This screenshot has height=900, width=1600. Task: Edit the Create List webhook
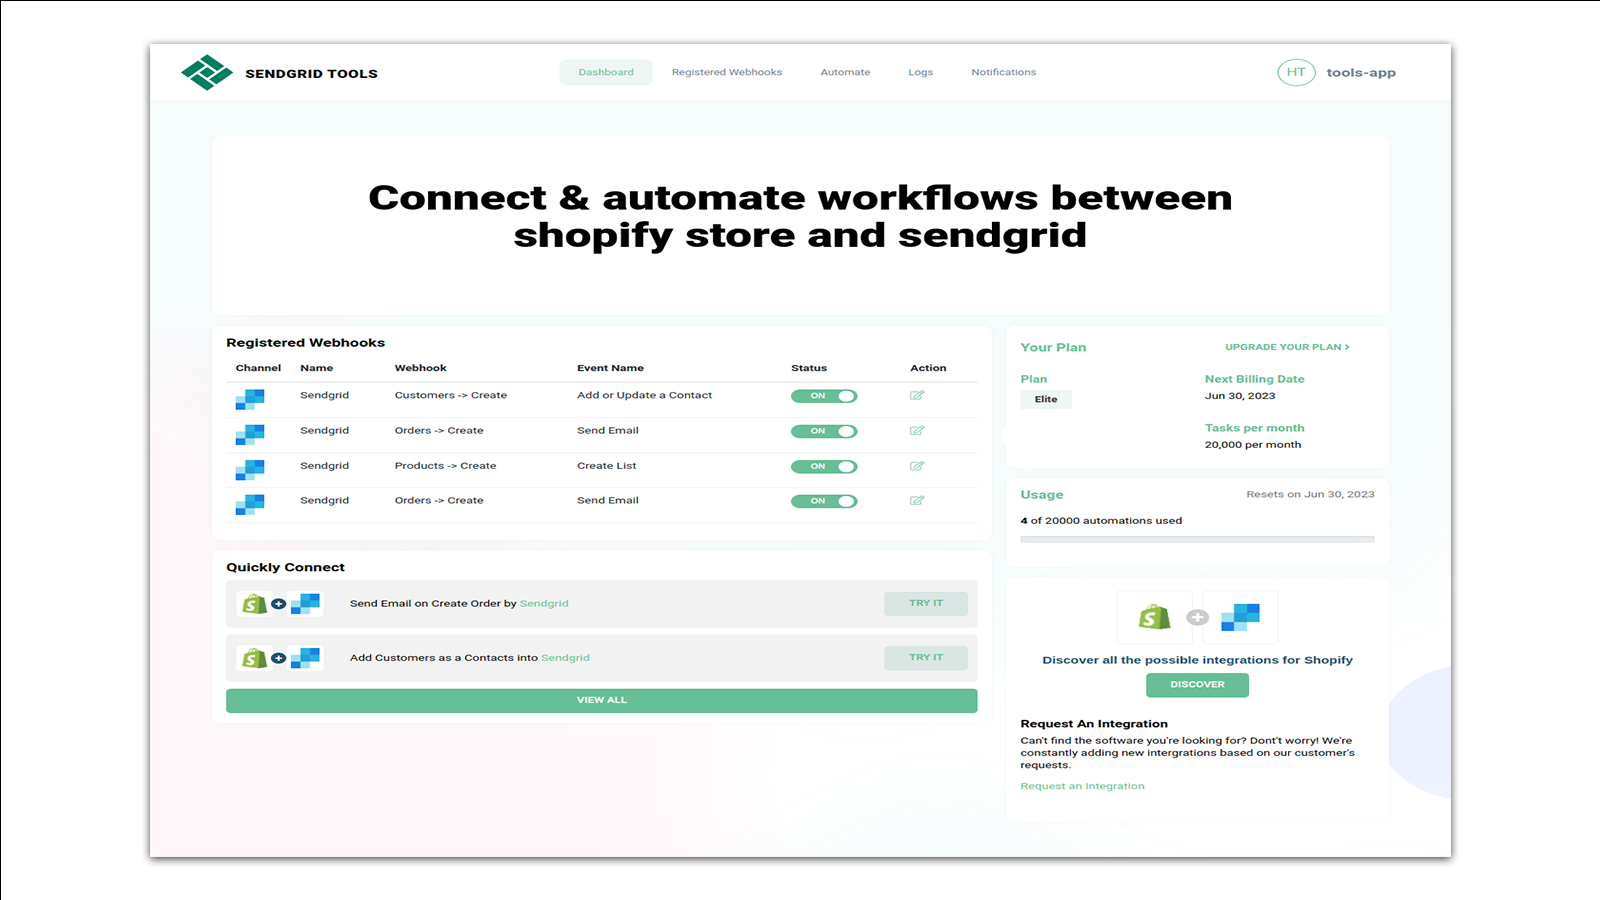(917, 466)
